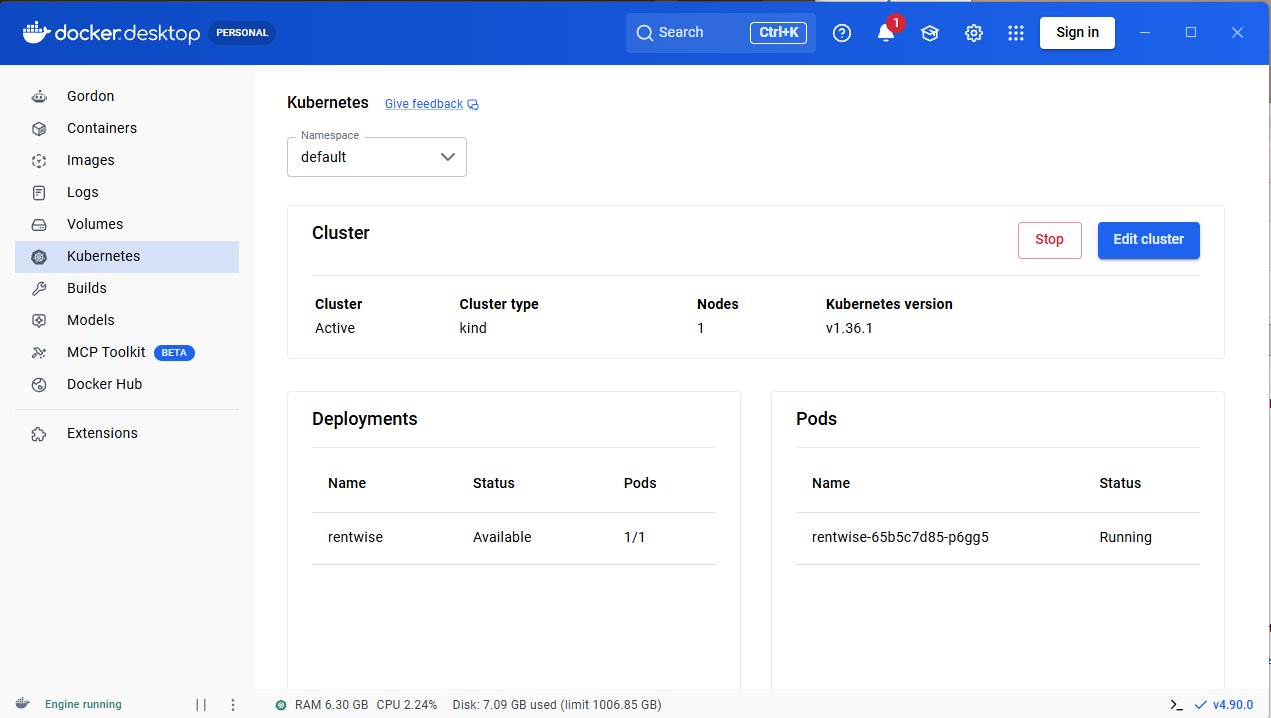Viewport: 1271px width, 718px height.
Task: Click the Docker Desktop whale logo
Action: coord(35,32)
